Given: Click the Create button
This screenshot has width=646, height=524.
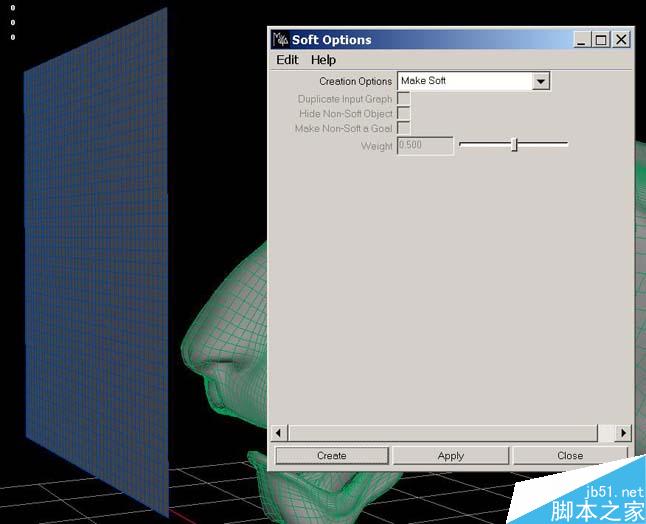Looking at the screenshot, I should pyautogui.click(x=332, y=456).
